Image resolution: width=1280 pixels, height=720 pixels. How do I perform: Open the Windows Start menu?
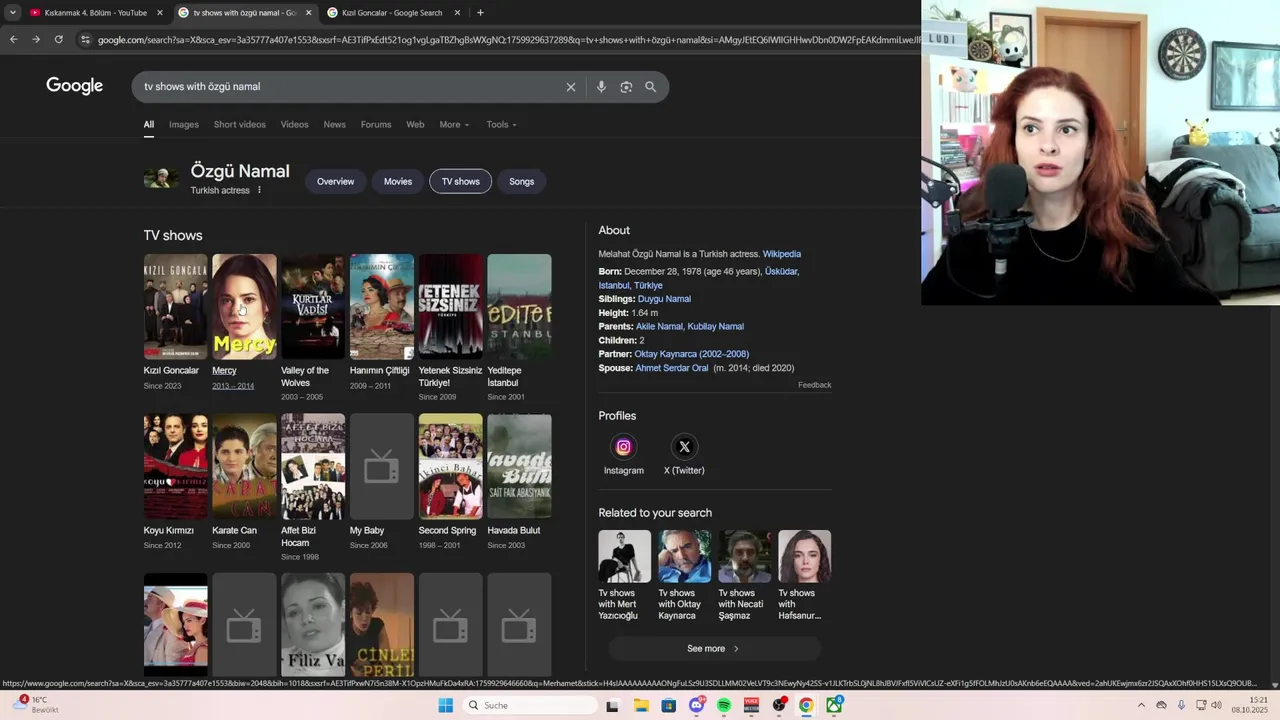445,705
